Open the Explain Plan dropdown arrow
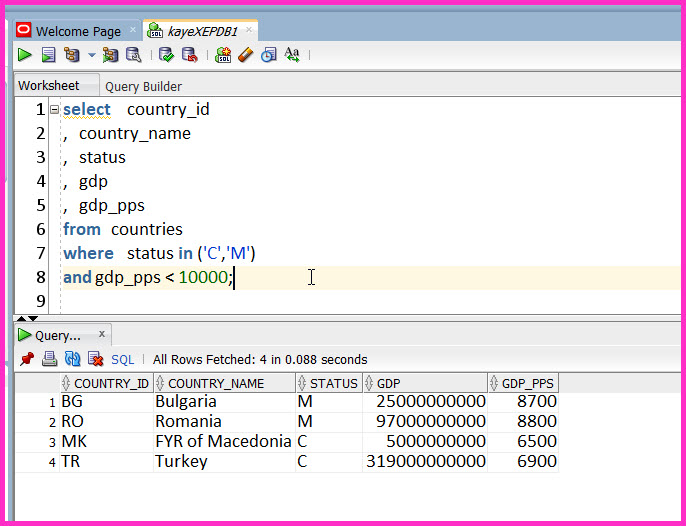The image size is (686, 526). (91, 55)
